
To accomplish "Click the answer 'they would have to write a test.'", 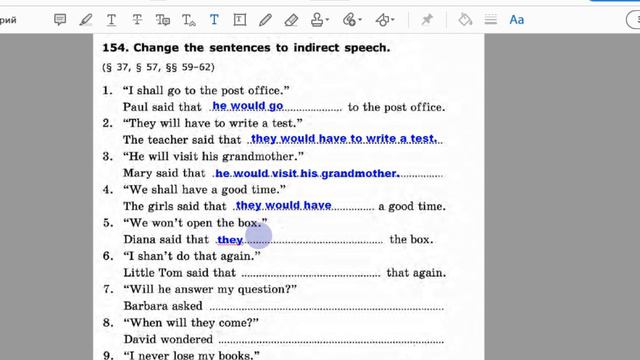I will click(344, 139).
